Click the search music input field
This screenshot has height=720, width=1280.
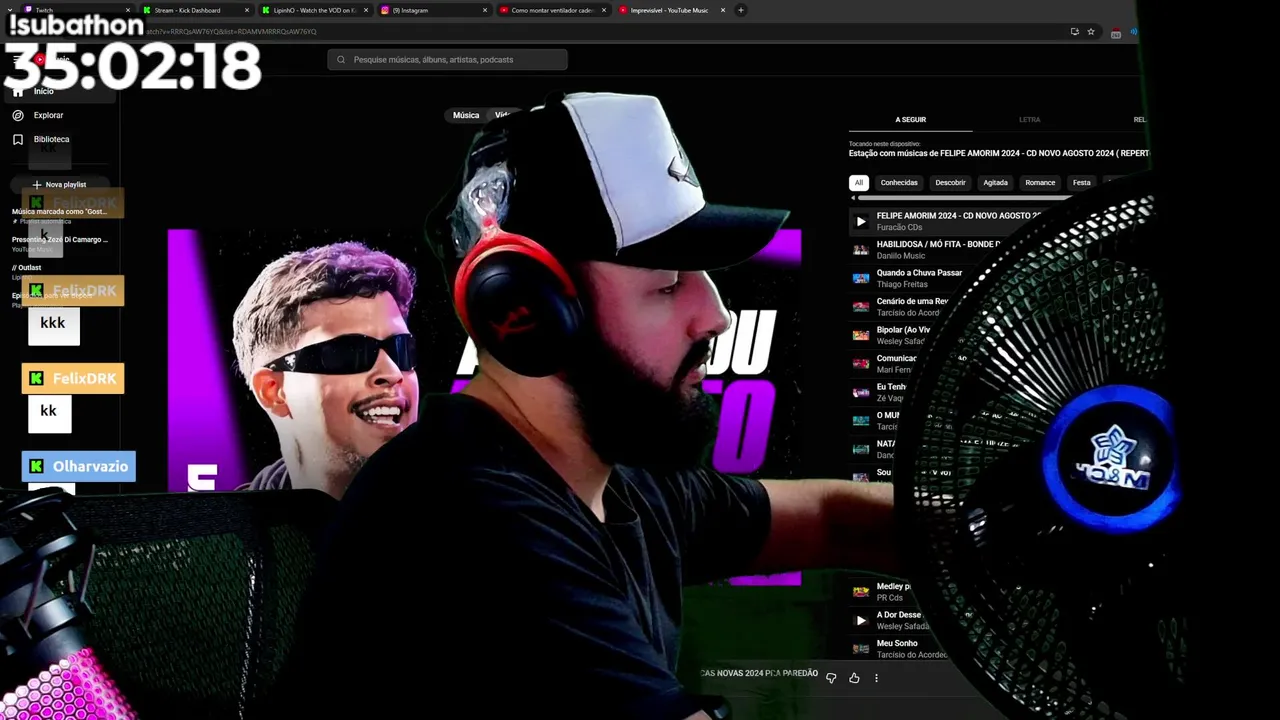point(447,60)
